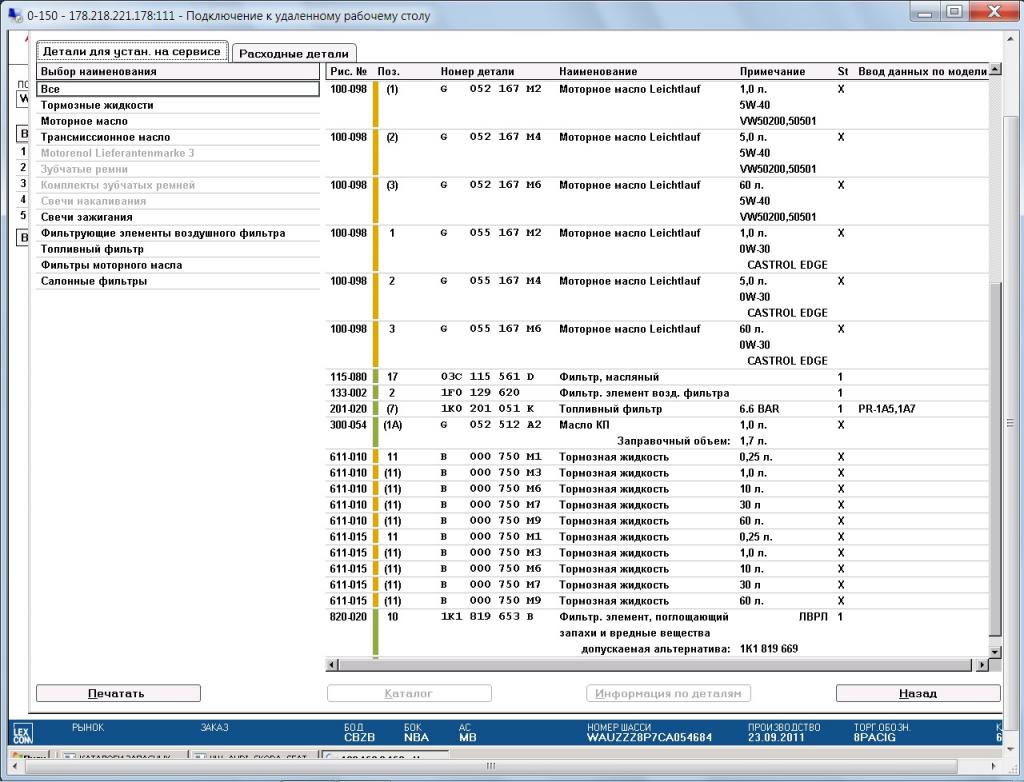Viewport: 1024px width, 782px height.
Task: Click 'B 000 750 M1' in row 611-010
Action: tap(491, 457)
